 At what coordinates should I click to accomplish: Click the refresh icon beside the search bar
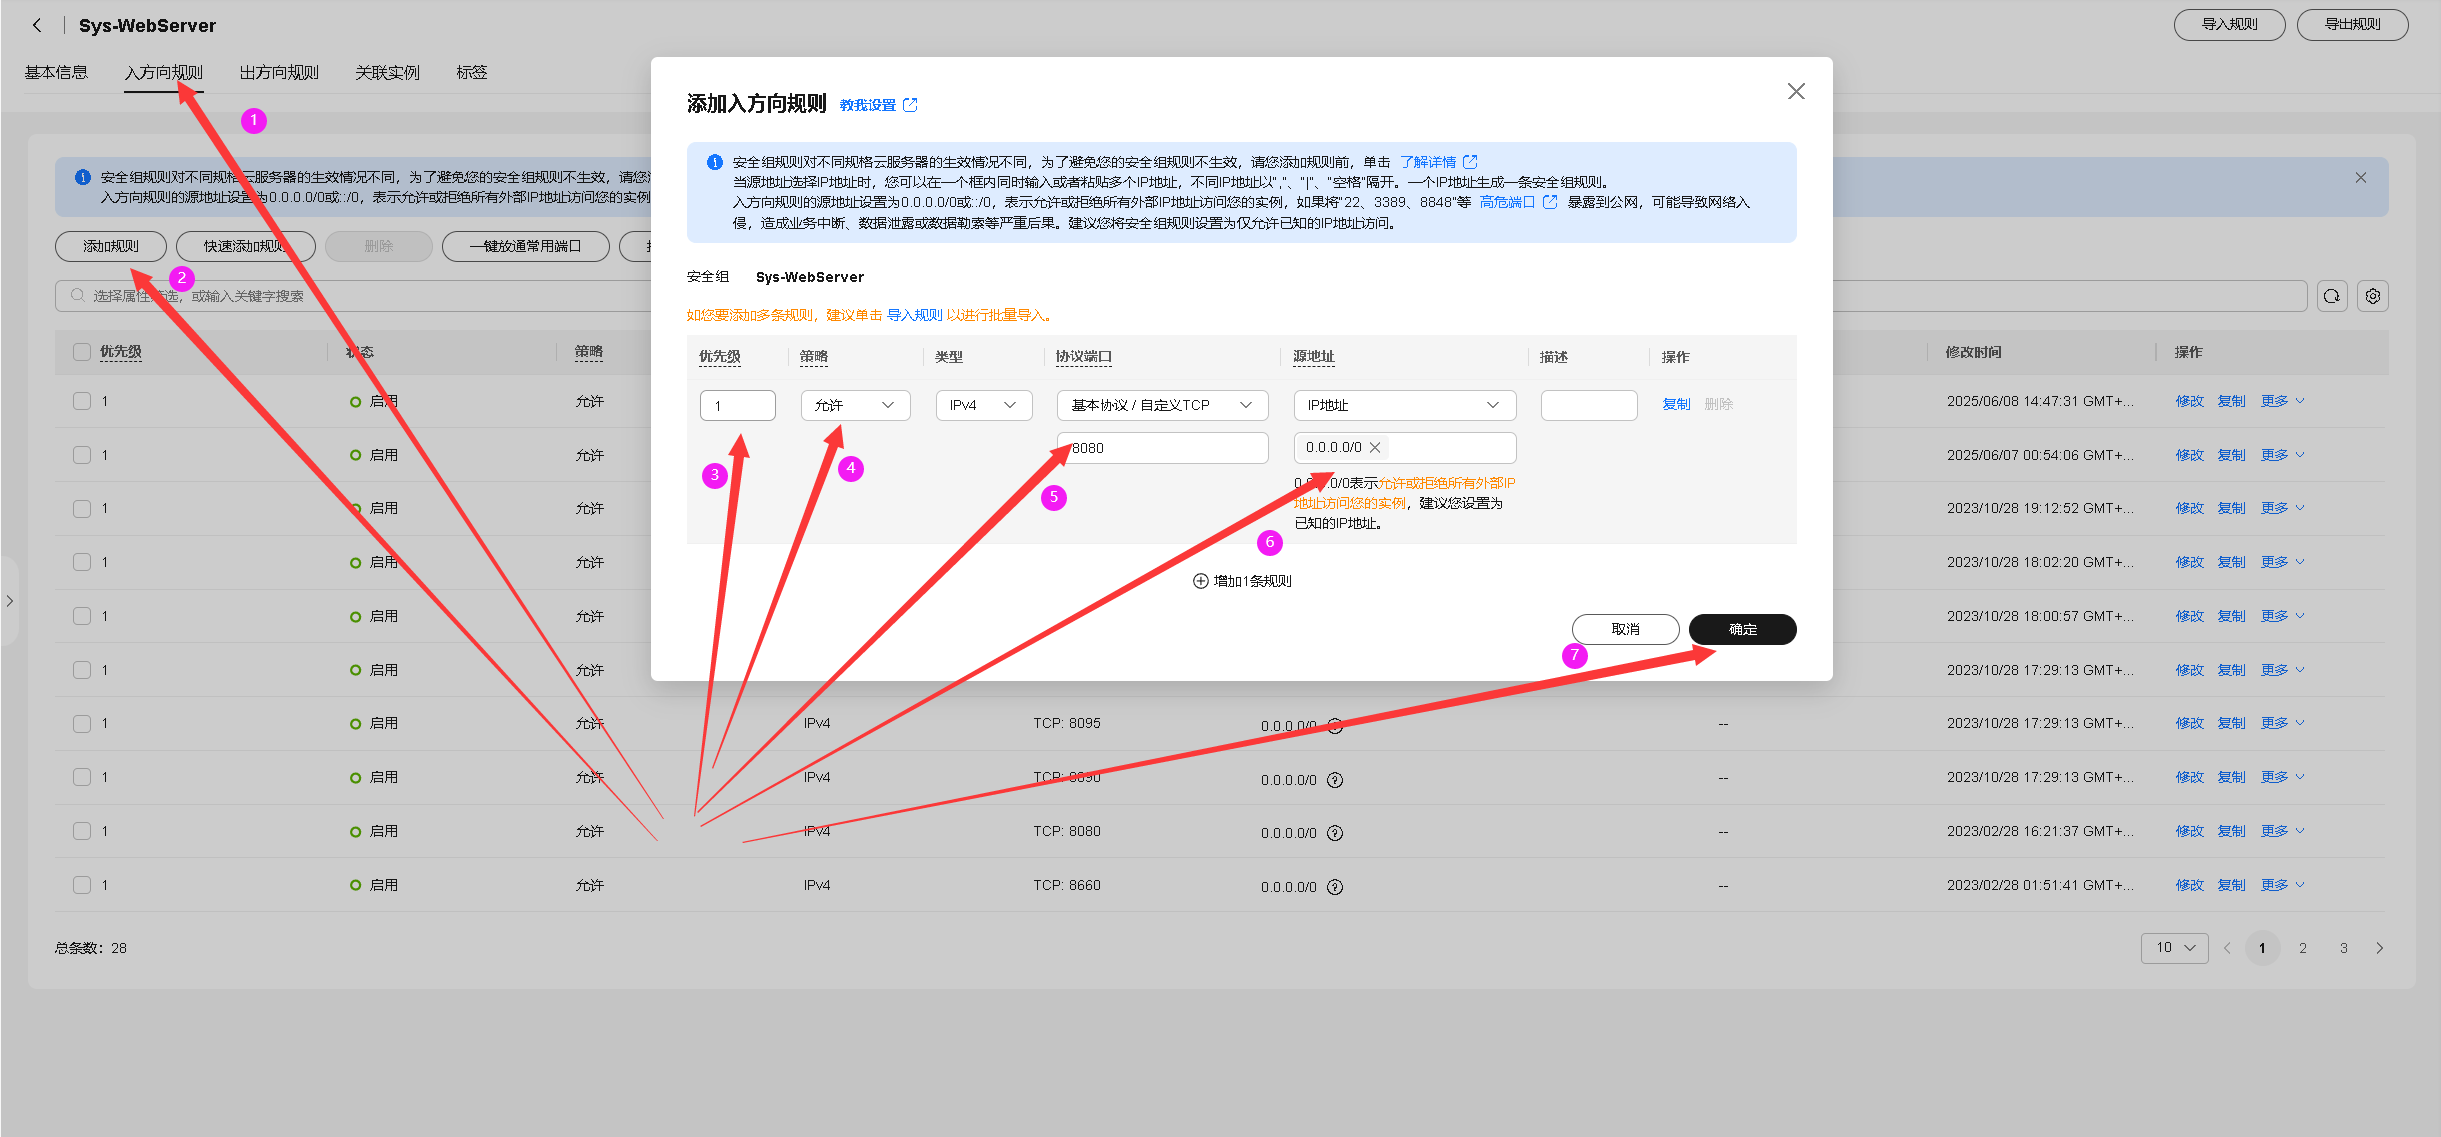[2332, 296]
